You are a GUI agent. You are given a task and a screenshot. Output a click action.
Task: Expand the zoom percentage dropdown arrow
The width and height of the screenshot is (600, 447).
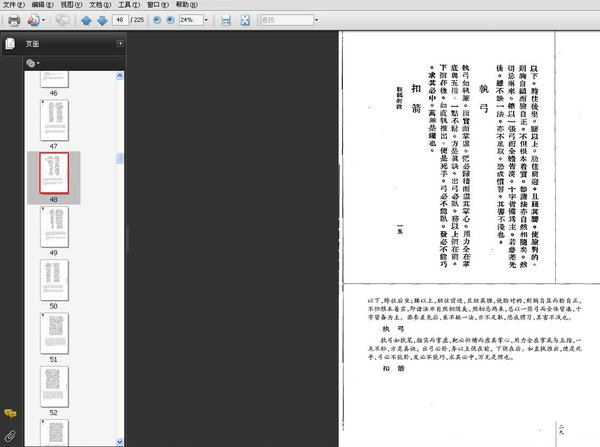click(x=206, y=20)
